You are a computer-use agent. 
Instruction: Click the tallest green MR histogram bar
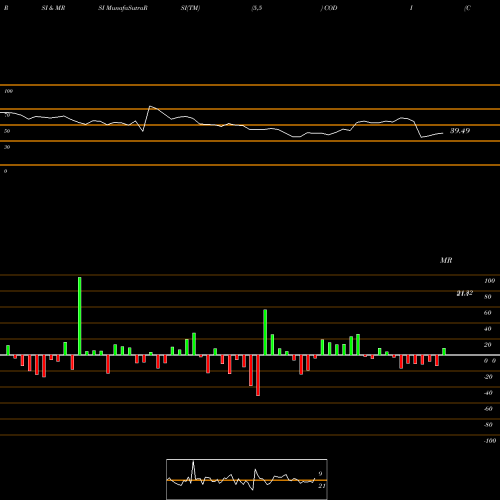point(79,316)
